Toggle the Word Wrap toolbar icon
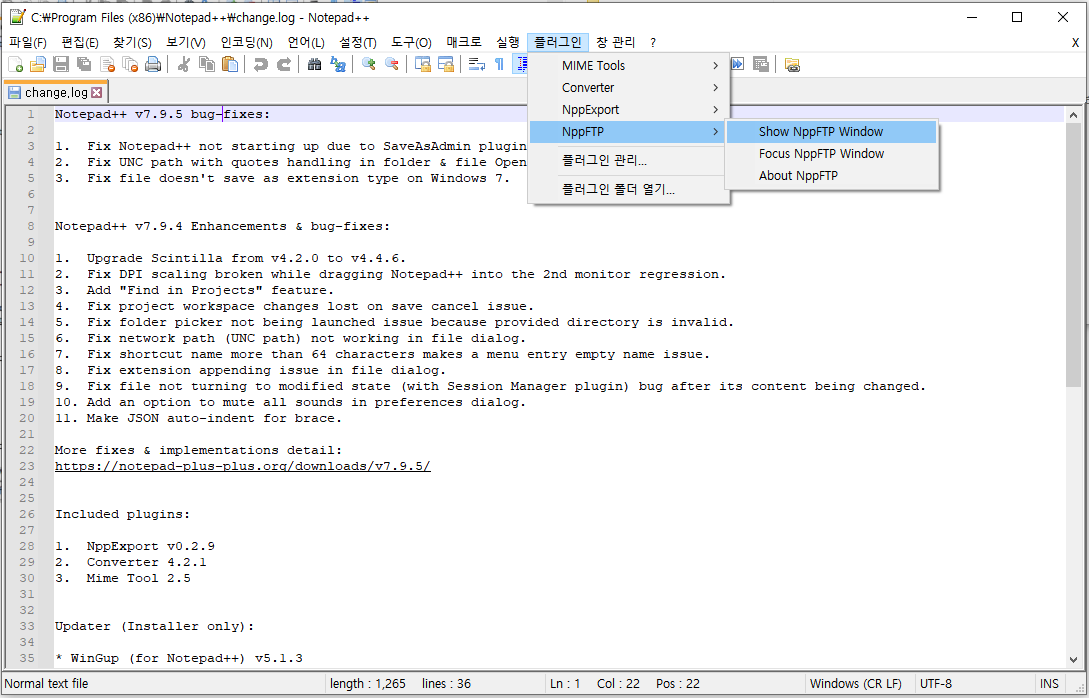The image size is (1089, 698). pos(476,65)
